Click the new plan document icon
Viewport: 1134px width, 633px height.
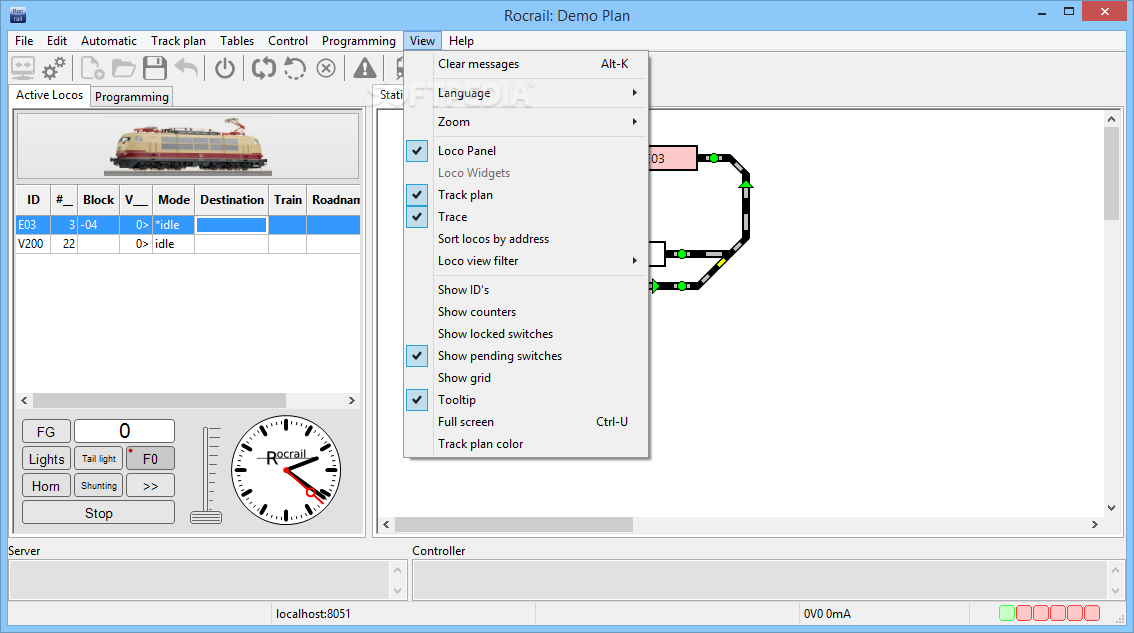click(x=93, y=69)
